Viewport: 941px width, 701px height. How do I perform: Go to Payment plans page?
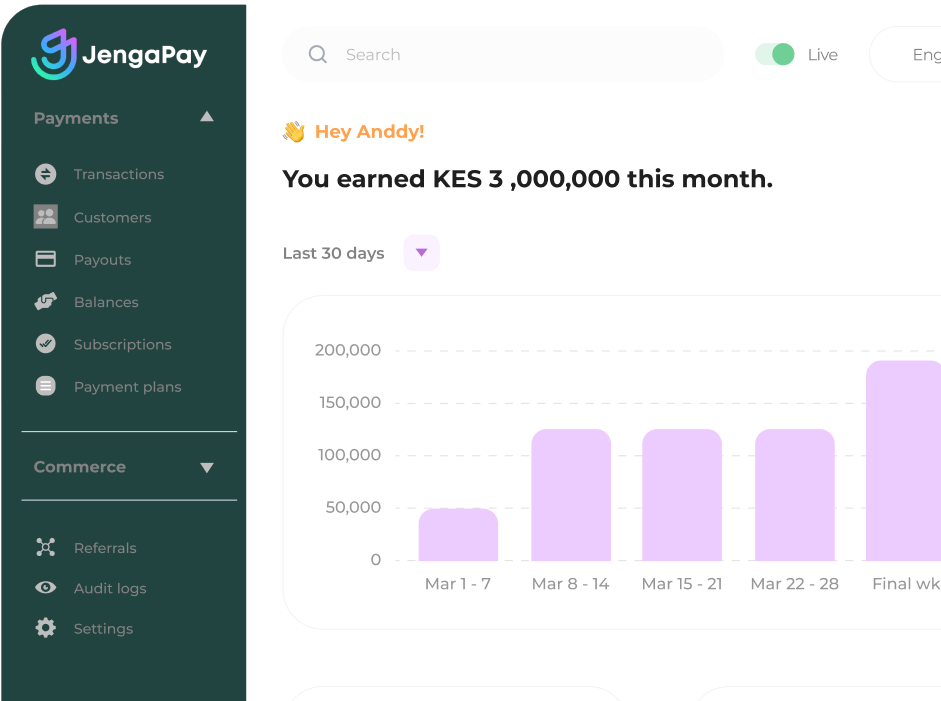(x=127, y=387)
